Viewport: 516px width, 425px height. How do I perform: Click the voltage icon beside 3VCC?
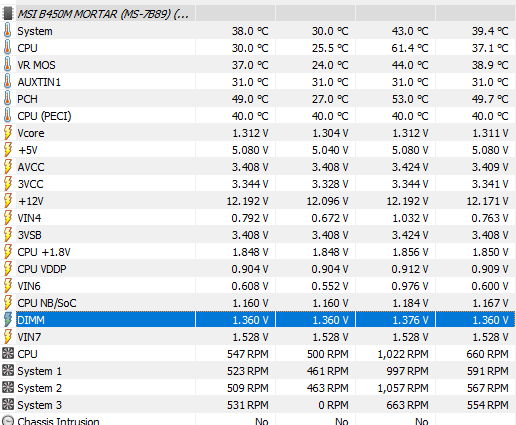click(8, 184)
